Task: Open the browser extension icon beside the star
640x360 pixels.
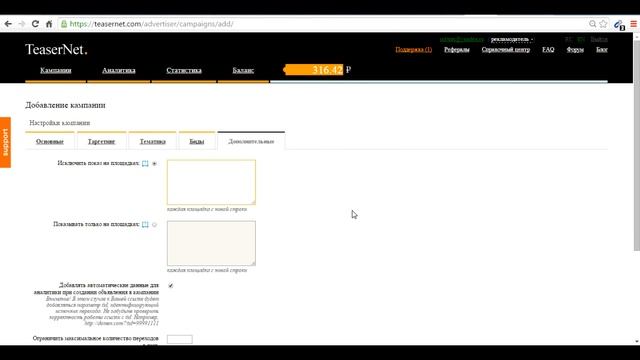Action: pyautogui.click(x=619, y=24)
